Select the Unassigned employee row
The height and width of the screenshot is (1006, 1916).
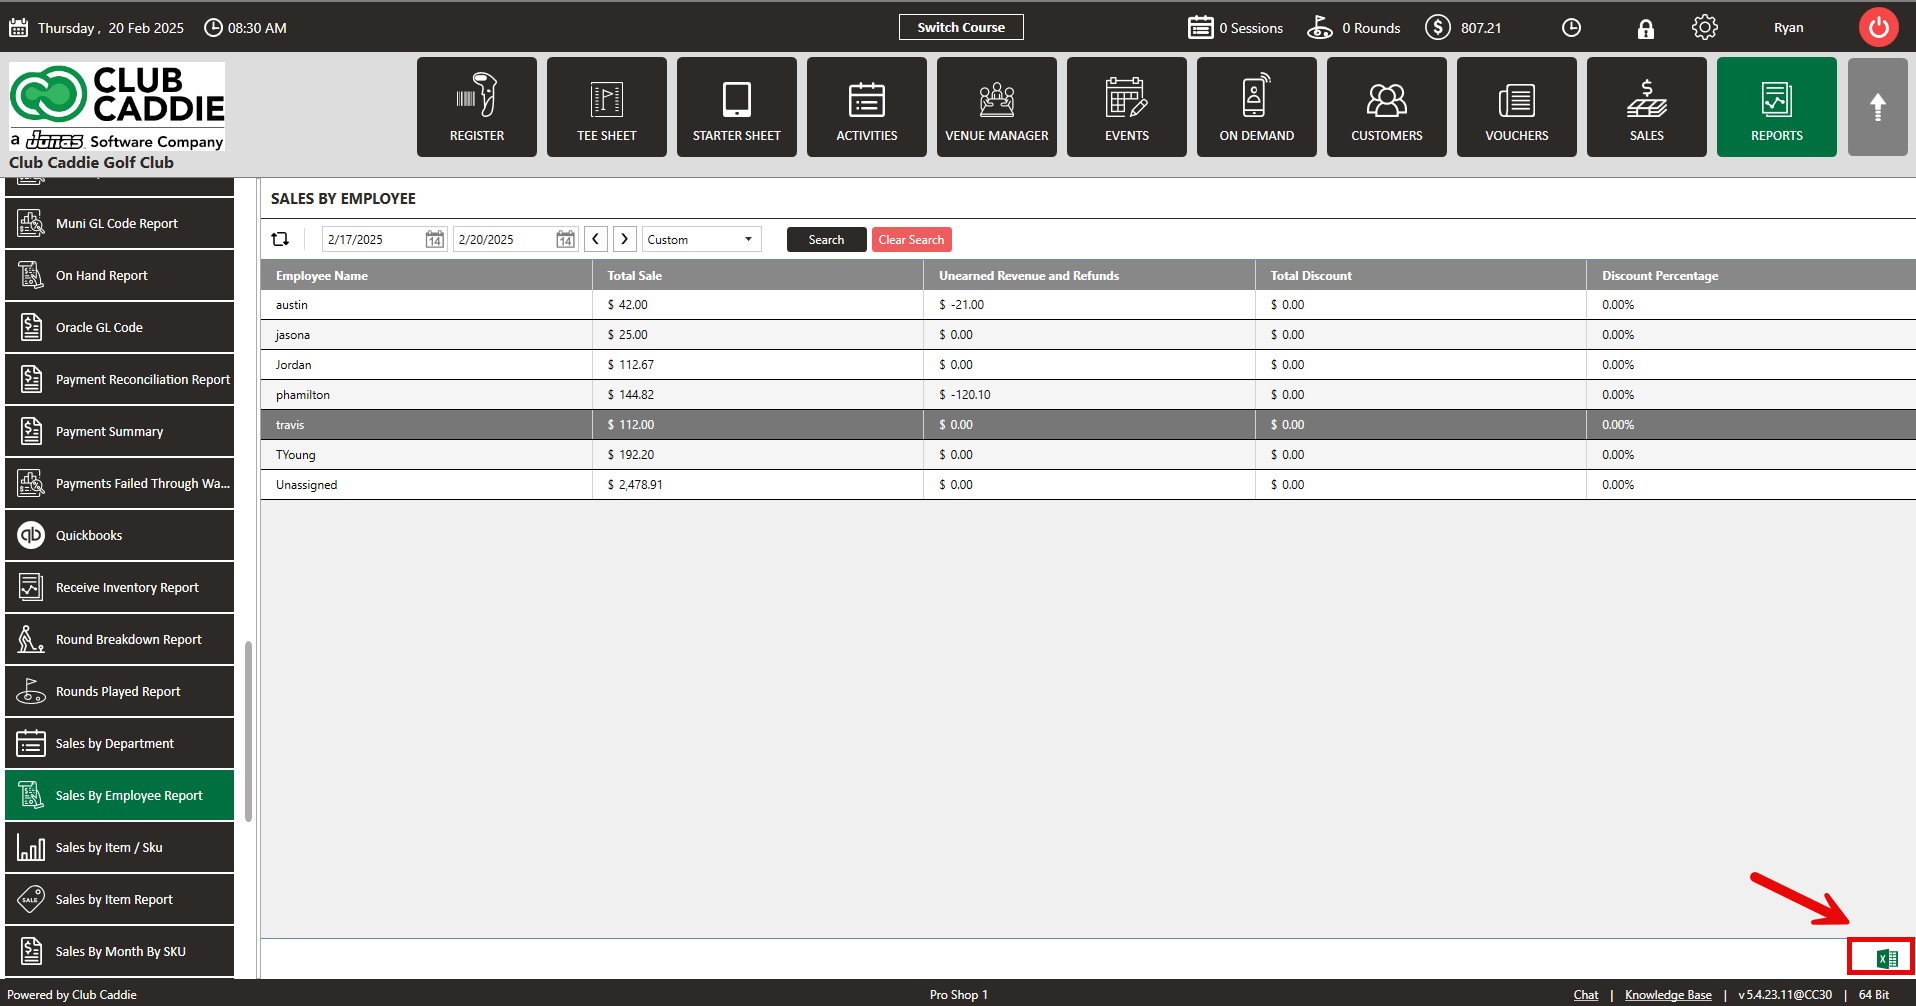(x=1088, y=485)
